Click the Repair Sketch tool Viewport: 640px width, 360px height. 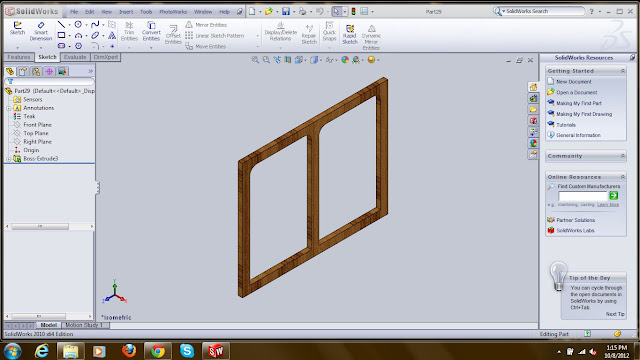(309, 34)
